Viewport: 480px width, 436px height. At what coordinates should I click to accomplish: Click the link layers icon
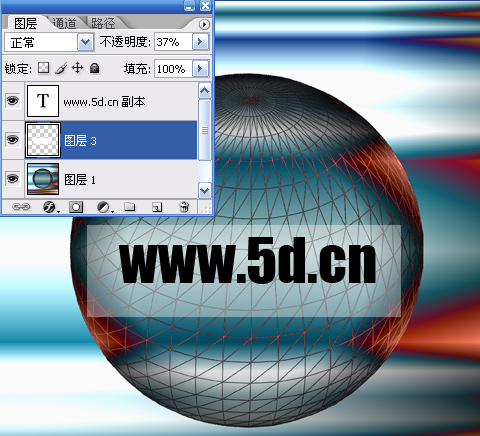pos(21,207)
